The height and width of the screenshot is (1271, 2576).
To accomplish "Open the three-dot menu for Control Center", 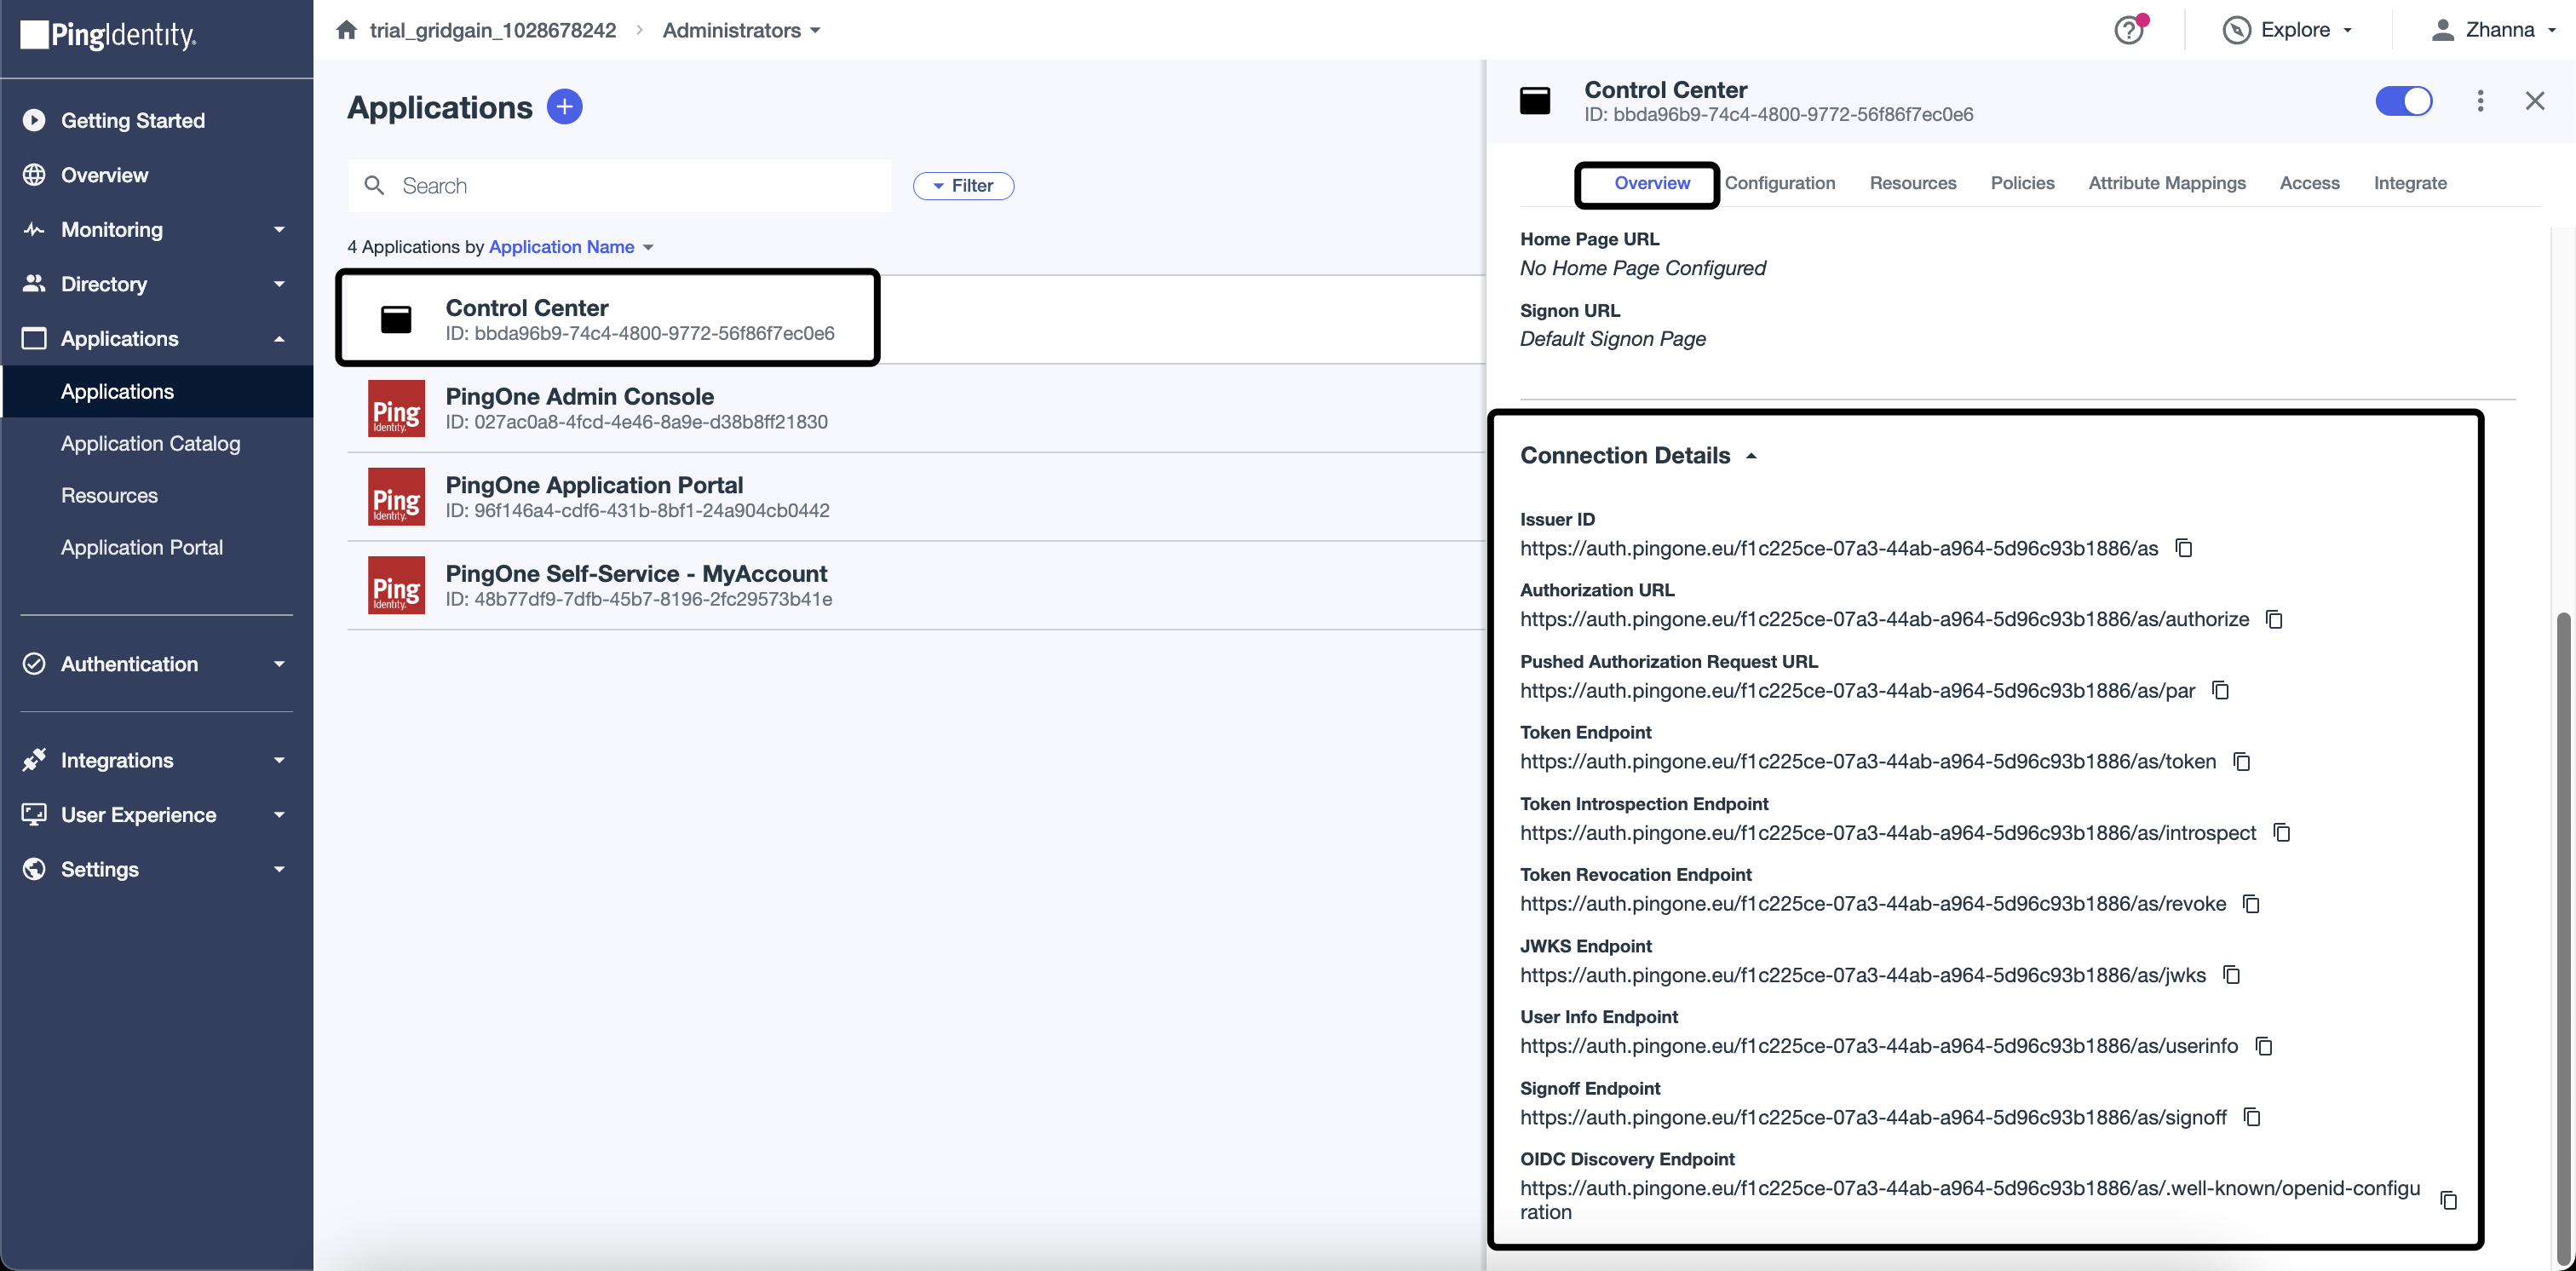I will (2480, 101).
